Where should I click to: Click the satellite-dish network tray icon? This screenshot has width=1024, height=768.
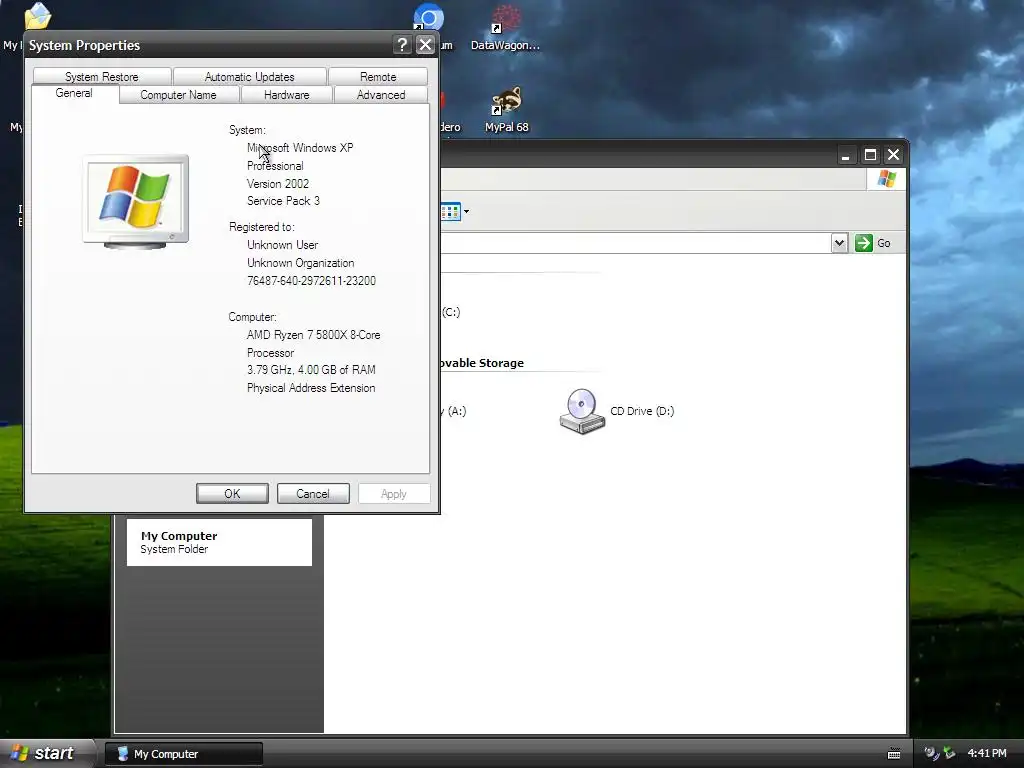tap(932, 754)
